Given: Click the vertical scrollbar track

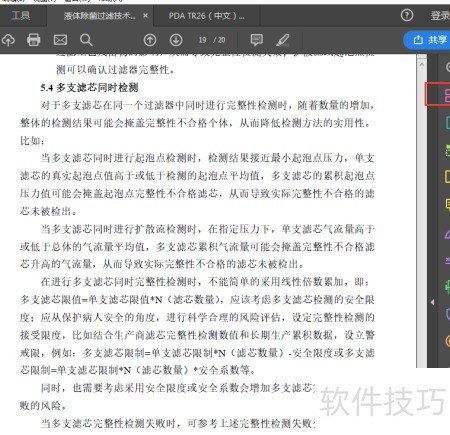Looking at the screenshot, I should (x=422, y=217).
